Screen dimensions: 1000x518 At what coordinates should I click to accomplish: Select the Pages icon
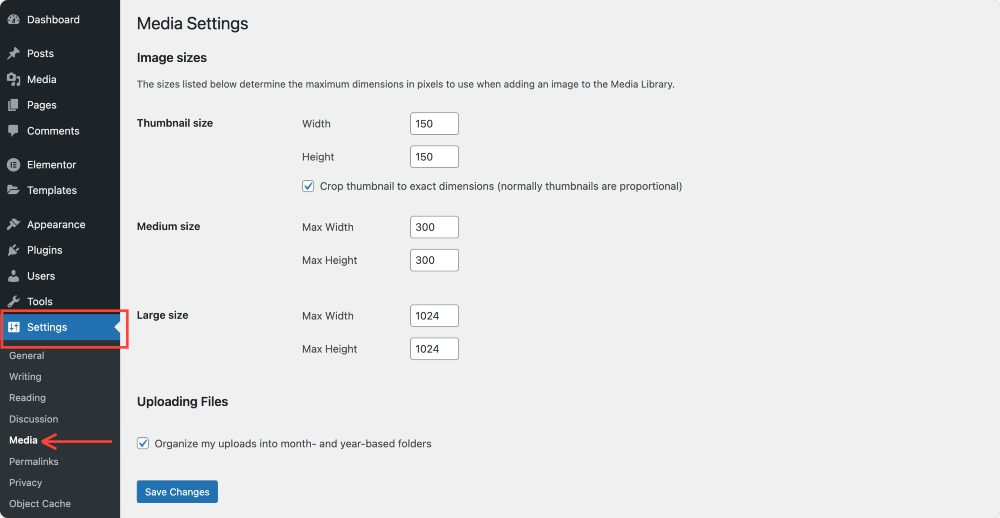point(13,105)
